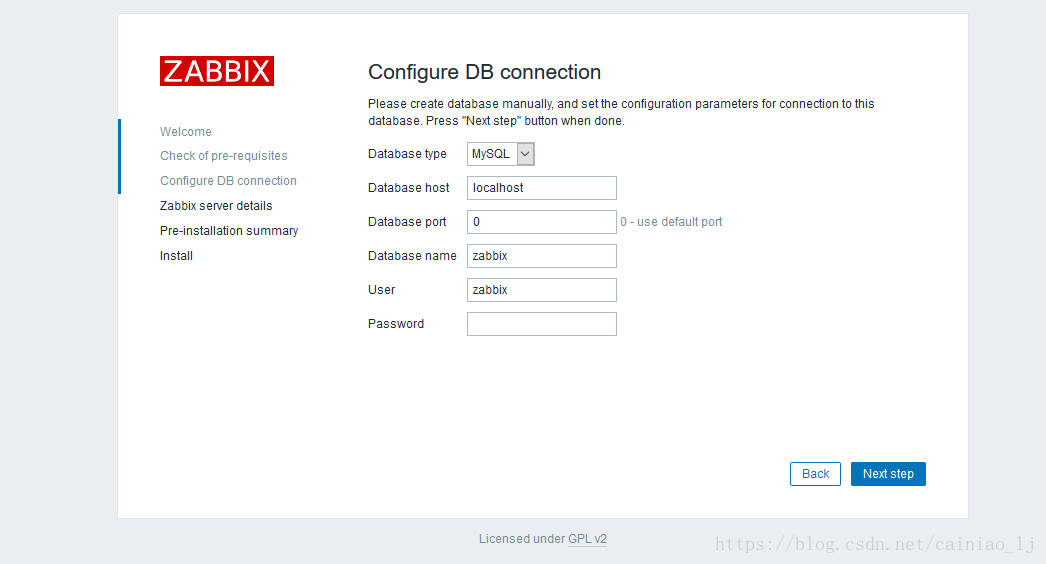Select Welcome step in sidebar

coord(185,132)
